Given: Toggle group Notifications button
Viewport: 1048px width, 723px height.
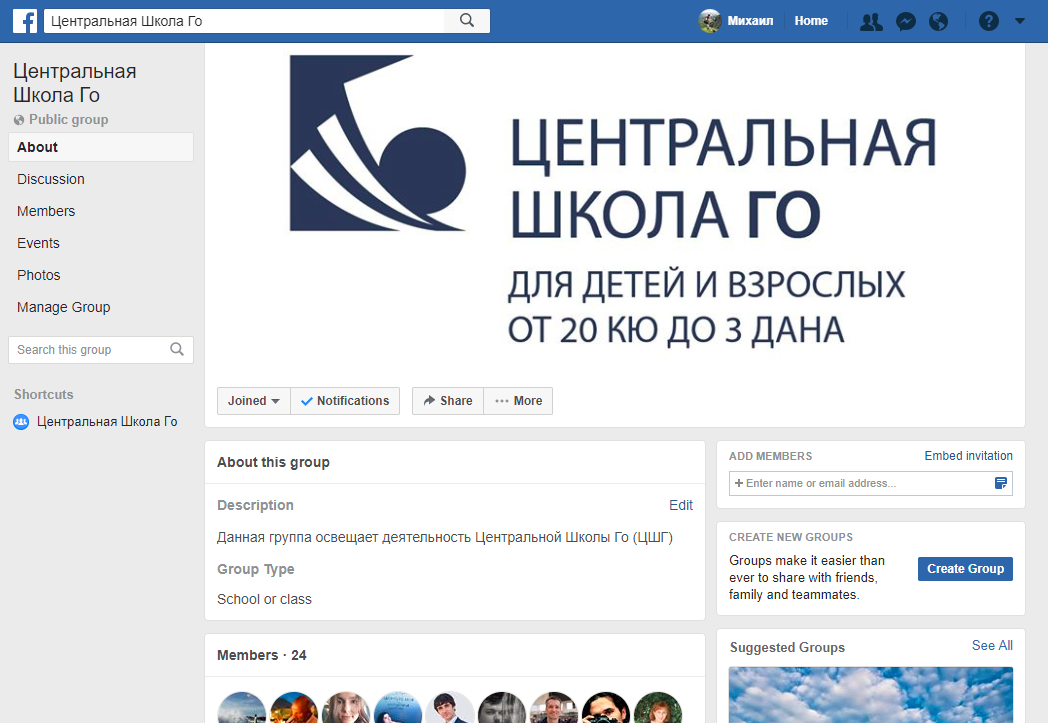Looking at the screenshot, I should click(345, 401).
